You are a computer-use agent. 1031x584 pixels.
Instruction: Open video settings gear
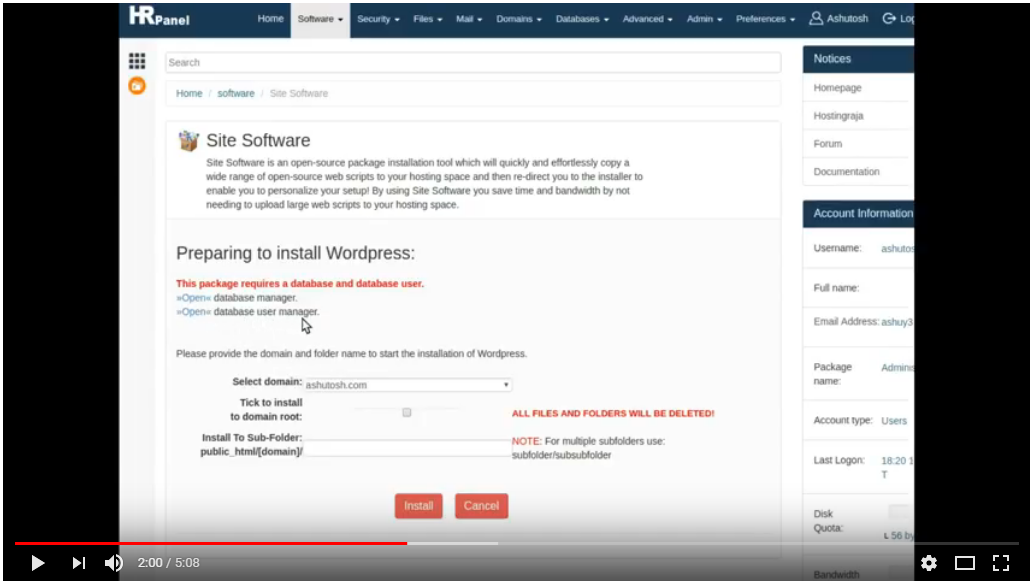coord(928,563)
